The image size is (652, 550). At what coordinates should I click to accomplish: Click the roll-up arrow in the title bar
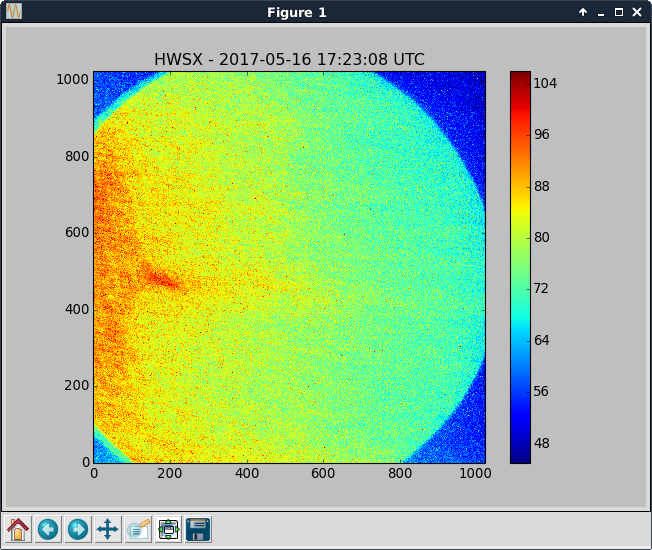[583, 12]
